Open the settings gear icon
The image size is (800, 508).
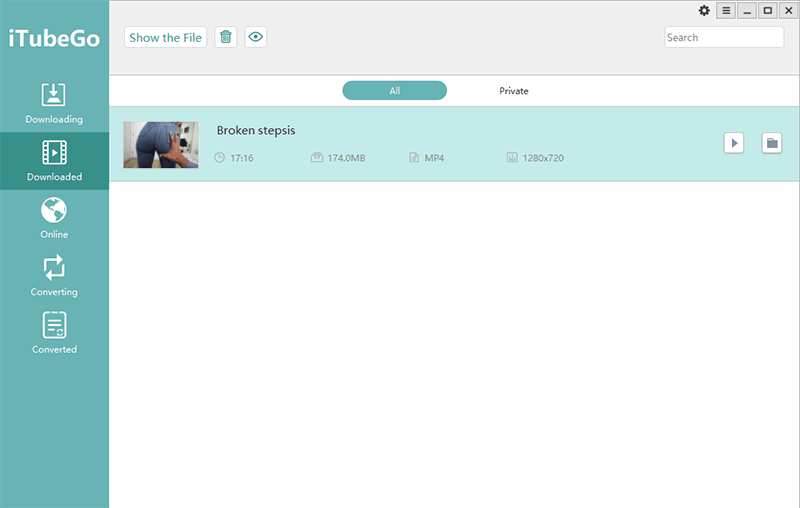coord(704,11)
